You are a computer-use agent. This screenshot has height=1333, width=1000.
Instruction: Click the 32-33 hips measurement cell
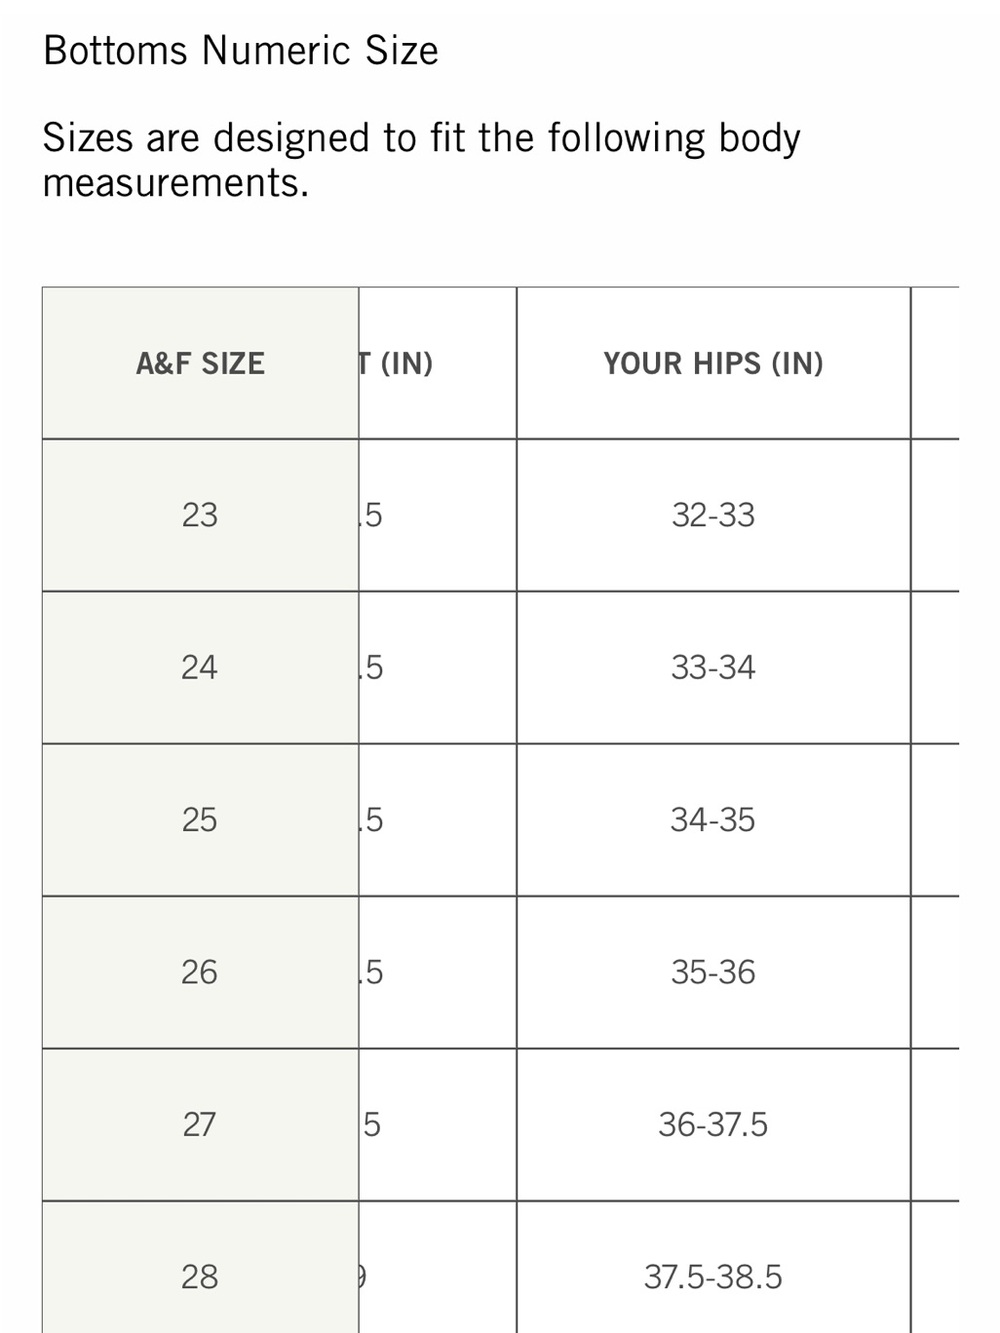tap(713, 515)
